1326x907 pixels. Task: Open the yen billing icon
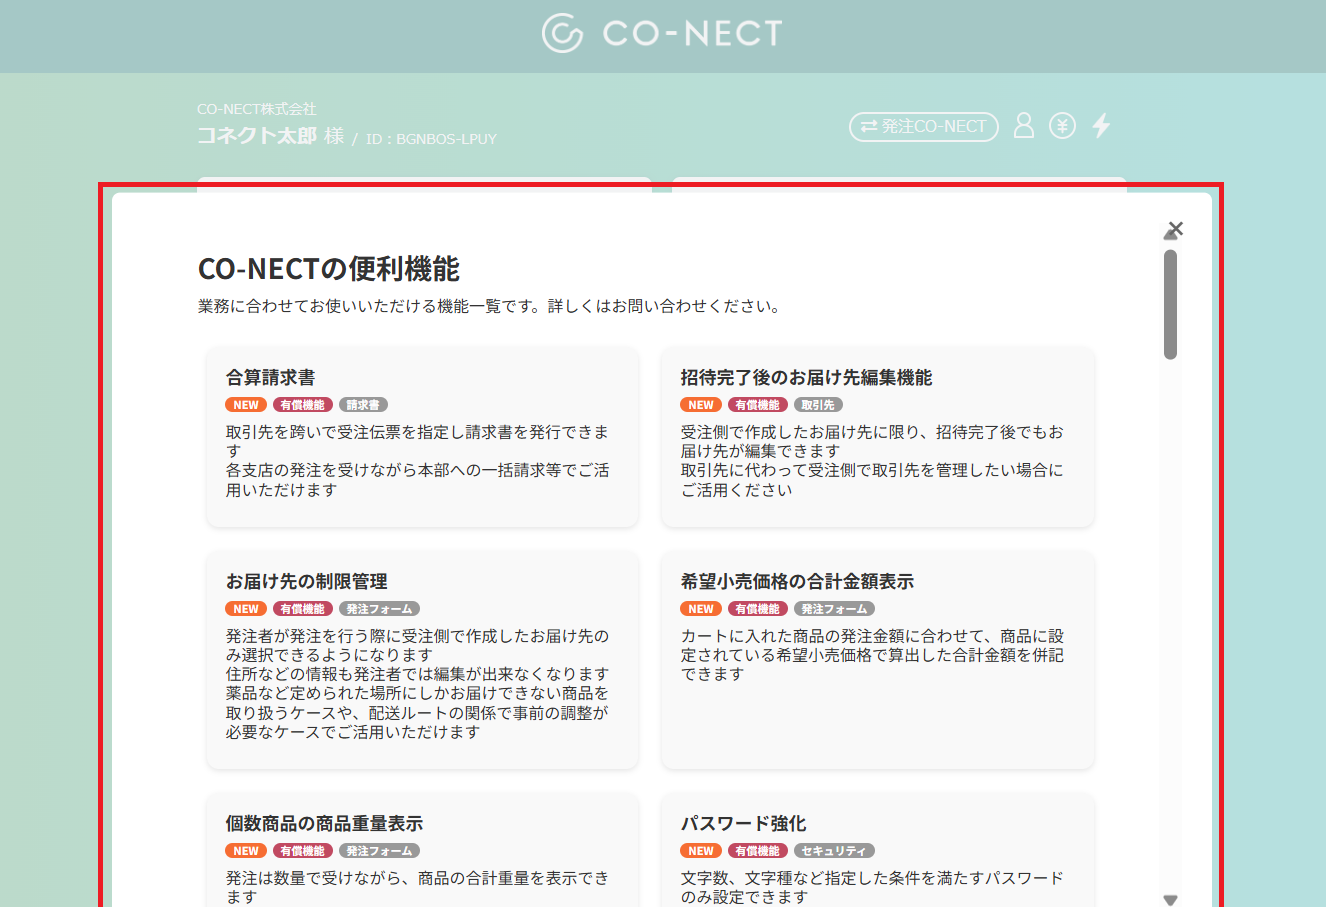[1062, 126]
